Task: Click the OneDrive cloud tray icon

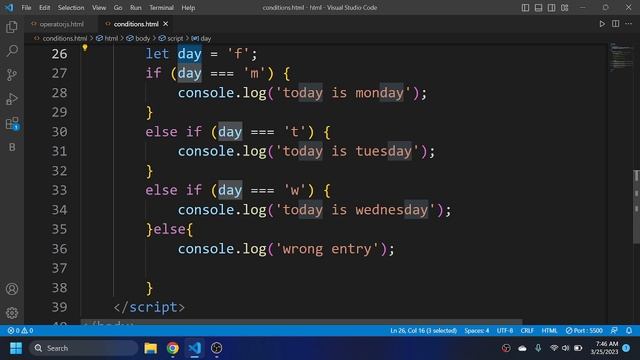Action: pos(522,348)
